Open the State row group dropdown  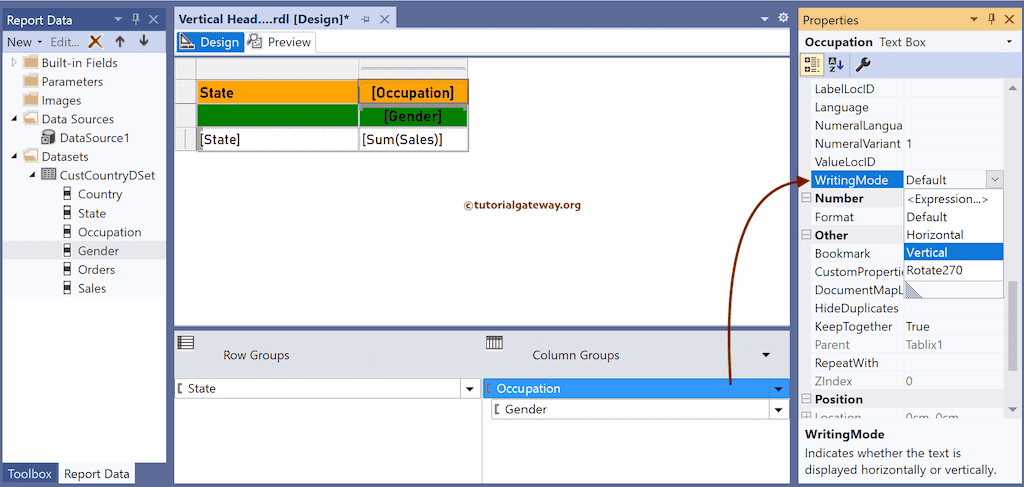(469, 389)
